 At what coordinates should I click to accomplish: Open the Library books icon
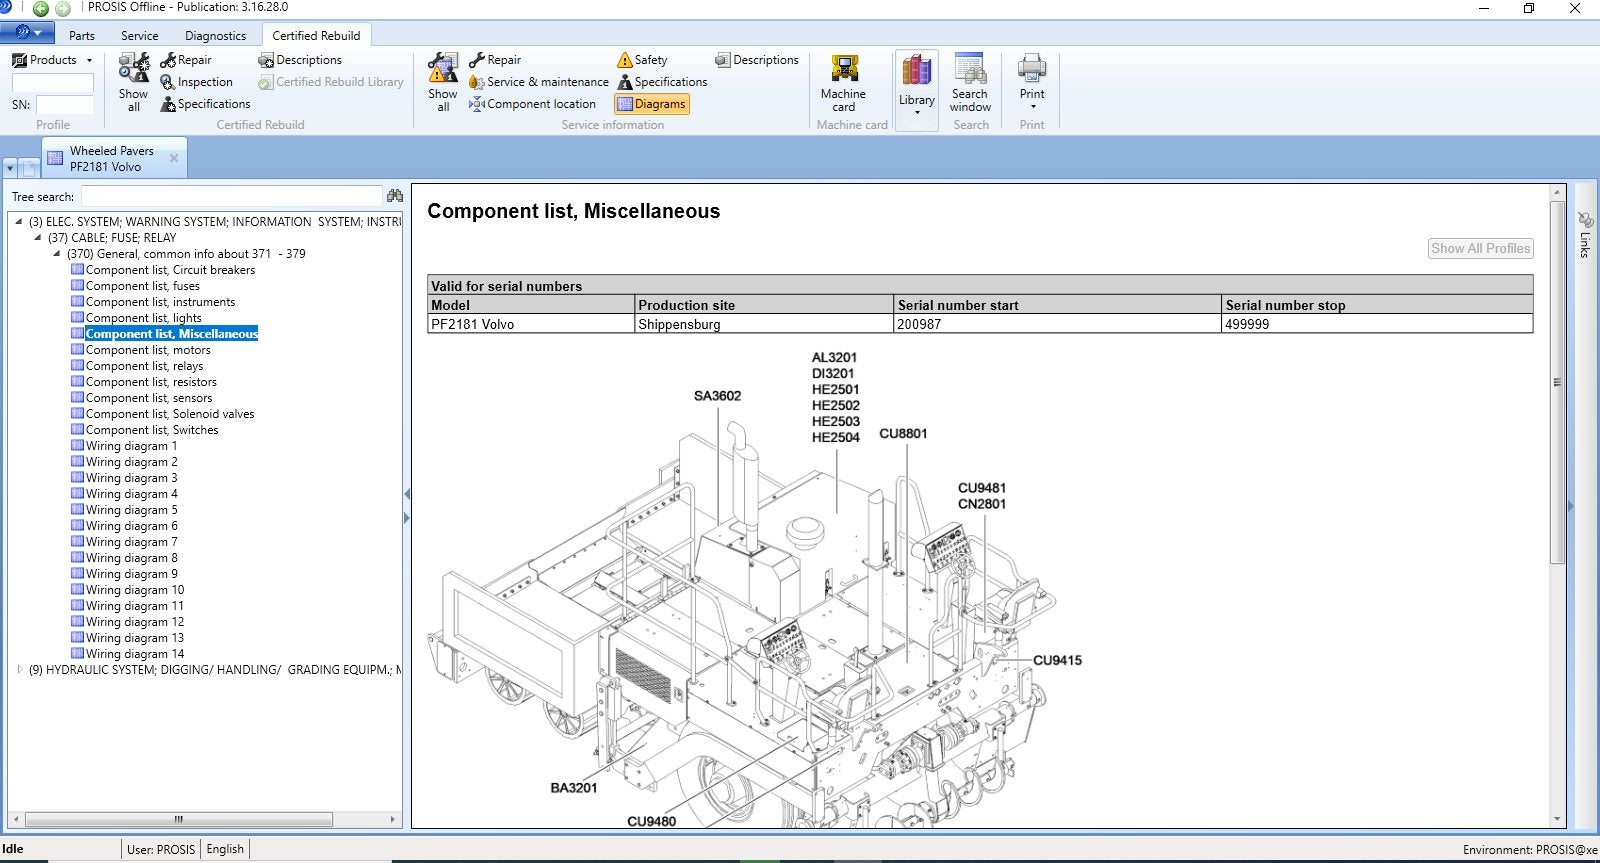tap(916, 71)
